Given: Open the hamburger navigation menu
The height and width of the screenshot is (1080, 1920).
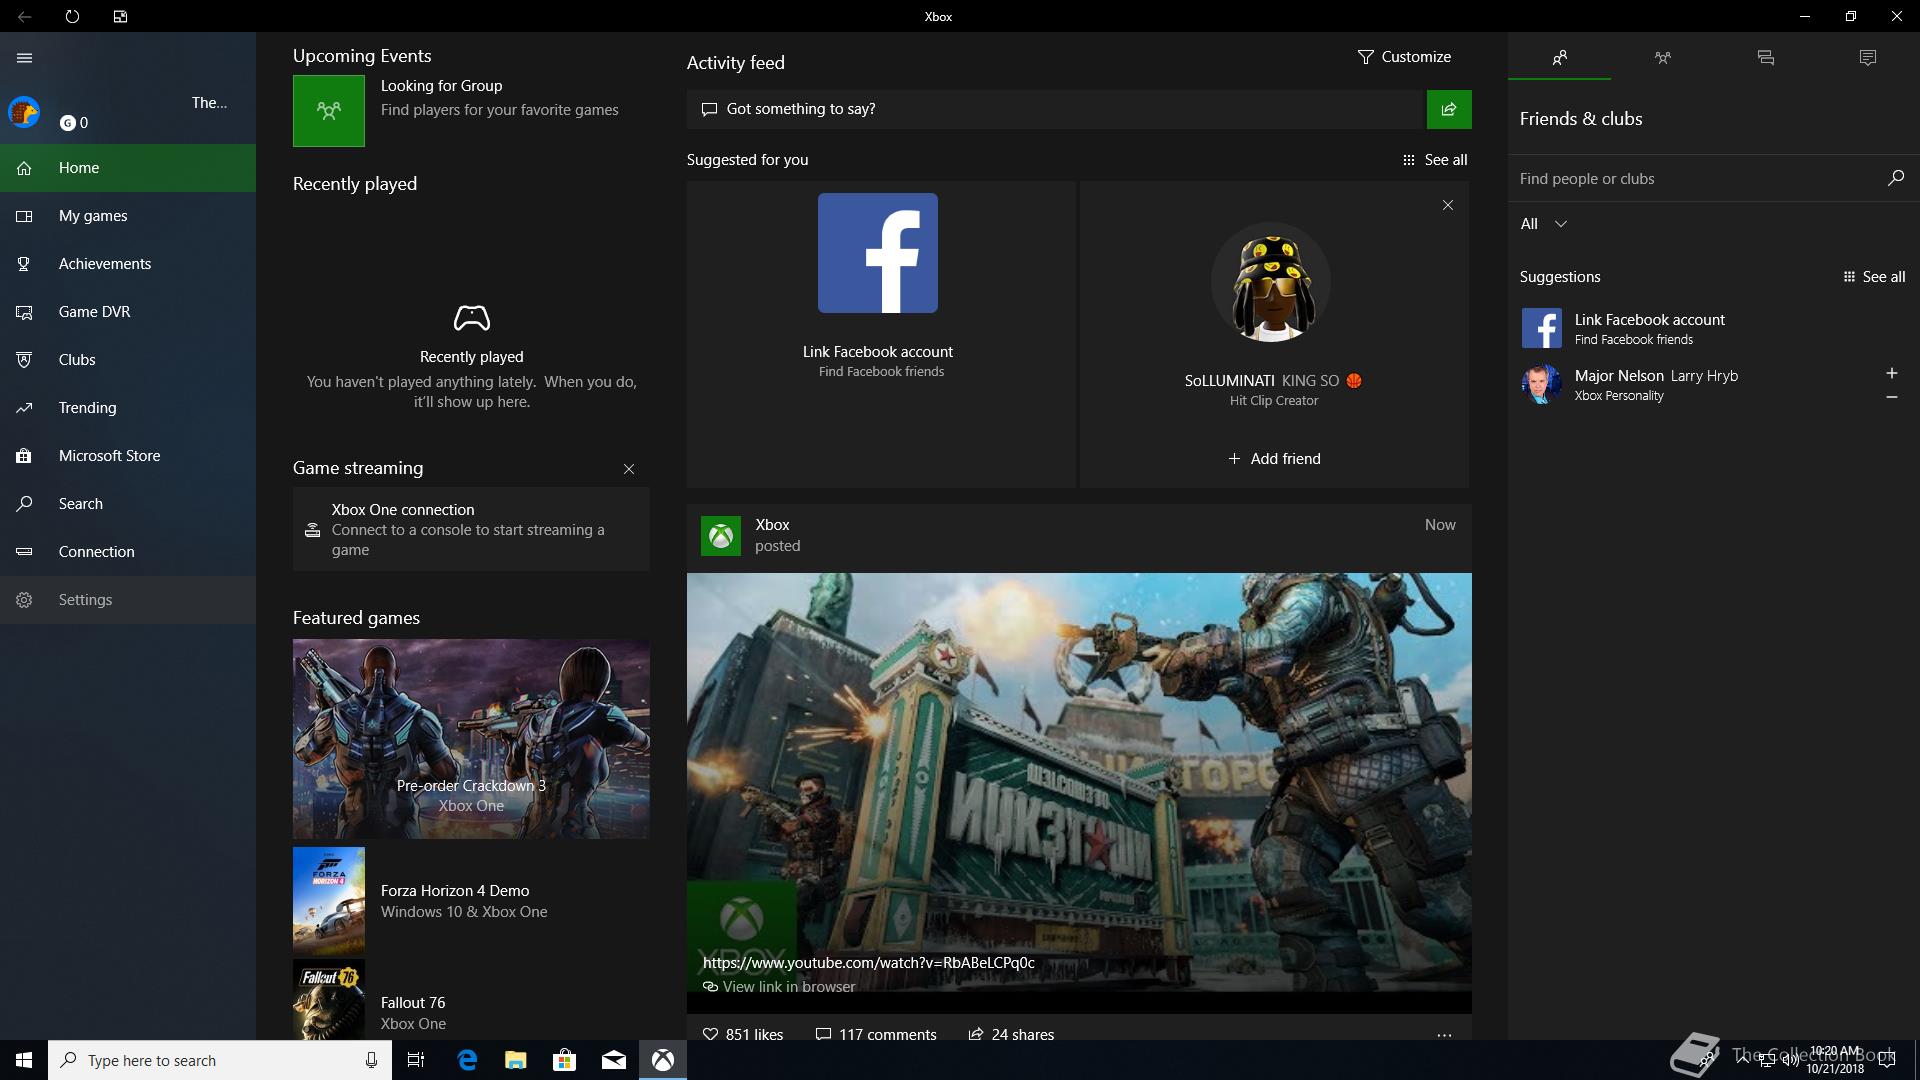Looking at the screenshot, I should [x=25, y=58].
